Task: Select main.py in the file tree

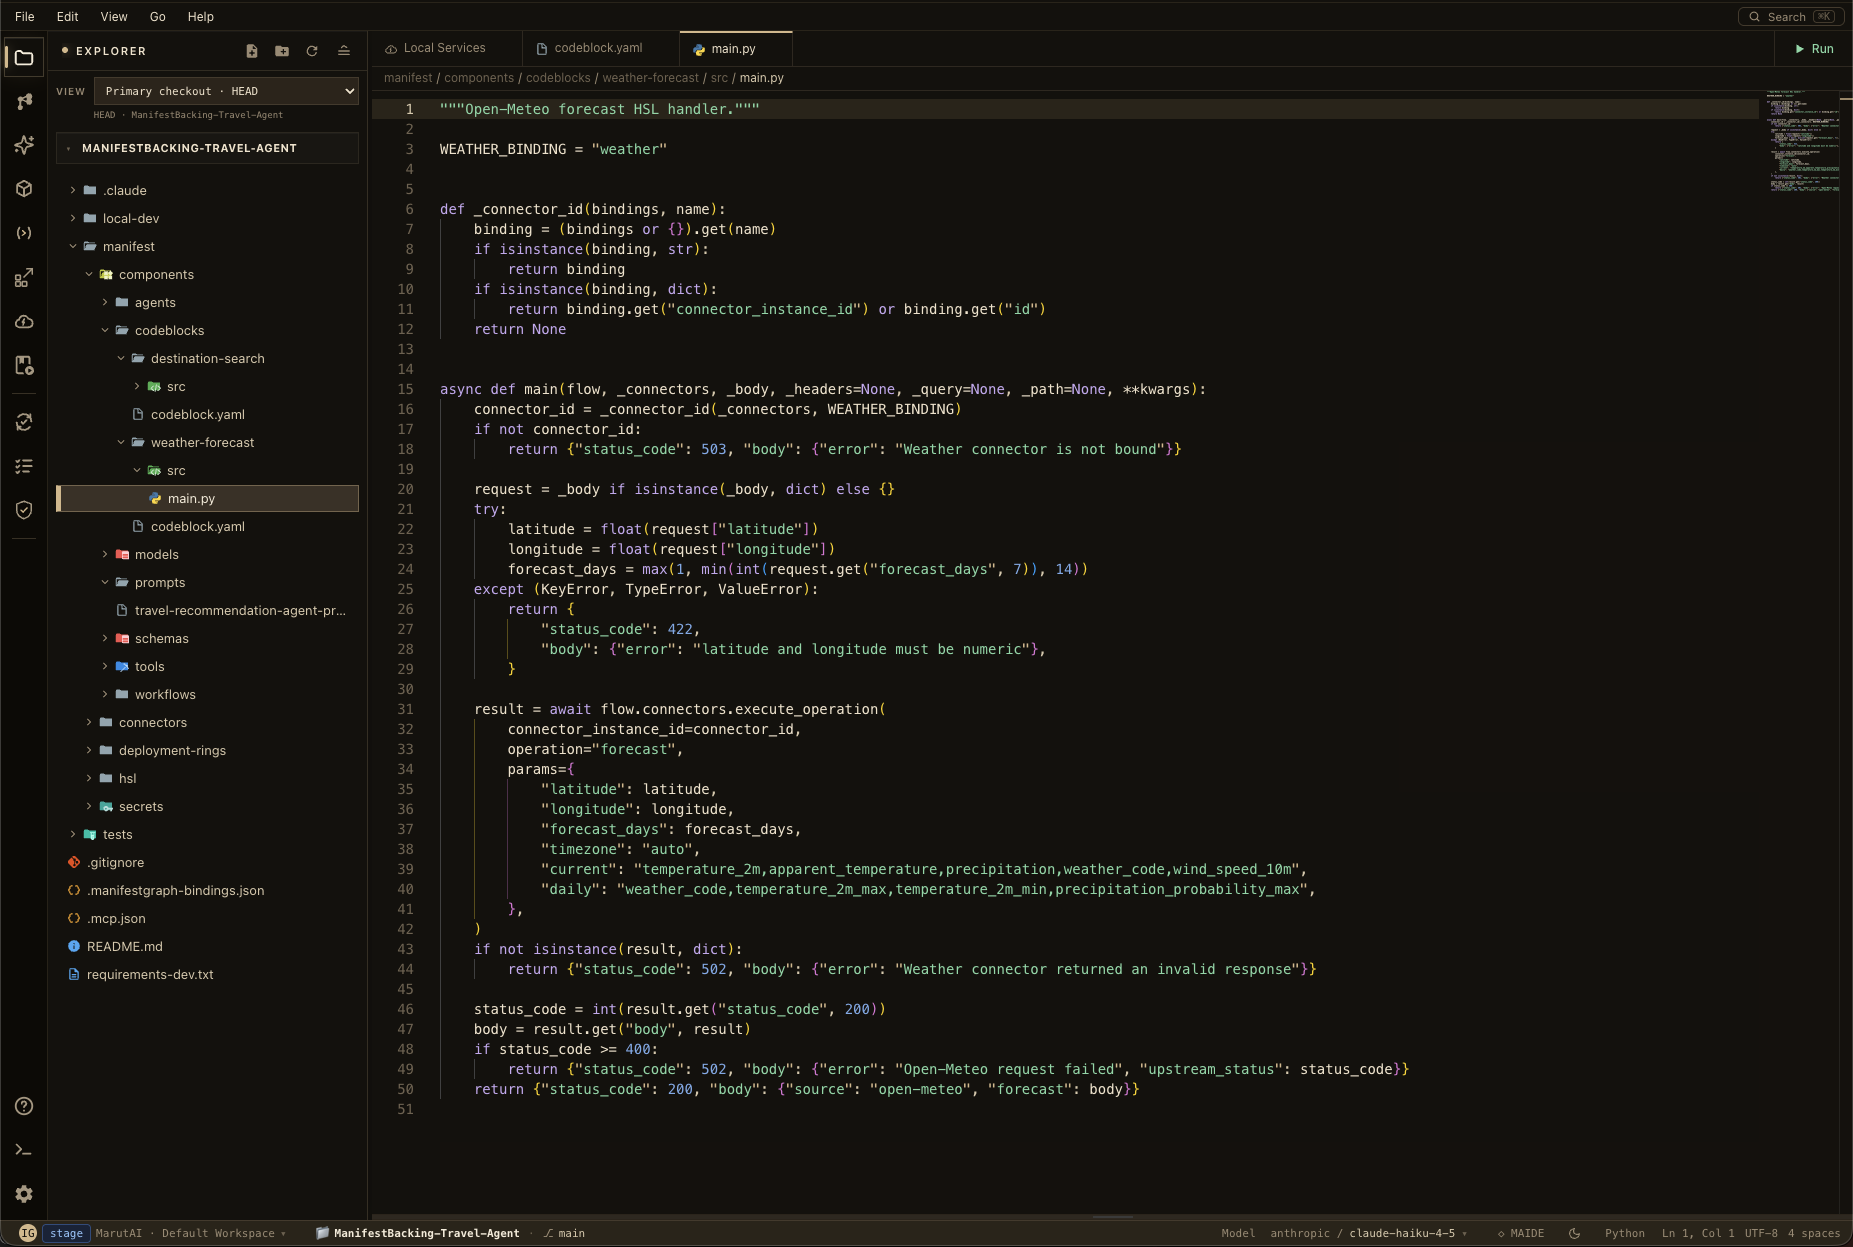Action: tap(207, 498)
